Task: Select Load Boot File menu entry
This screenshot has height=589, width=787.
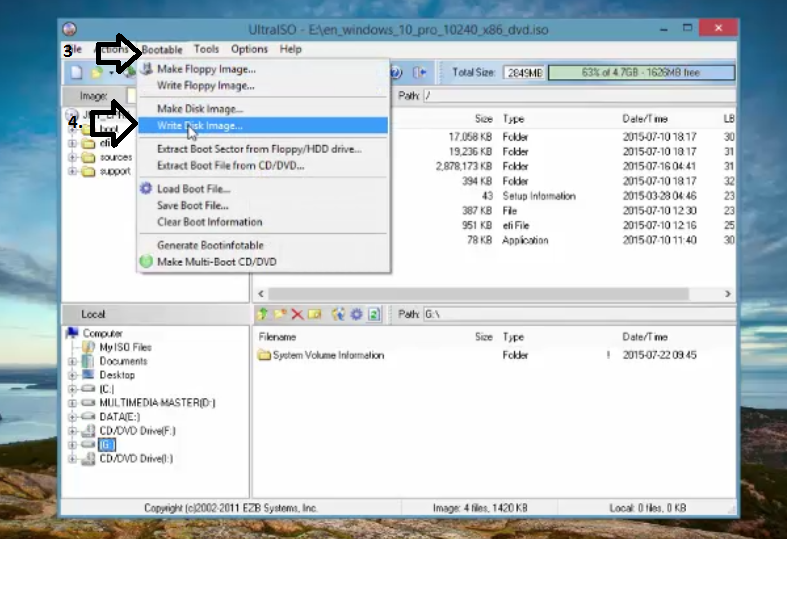Action: (263, 189)
